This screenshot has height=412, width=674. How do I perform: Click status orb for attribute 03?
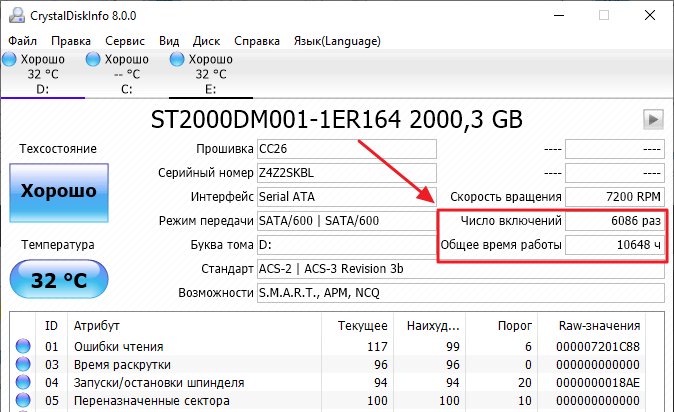[x=23, y=365]
